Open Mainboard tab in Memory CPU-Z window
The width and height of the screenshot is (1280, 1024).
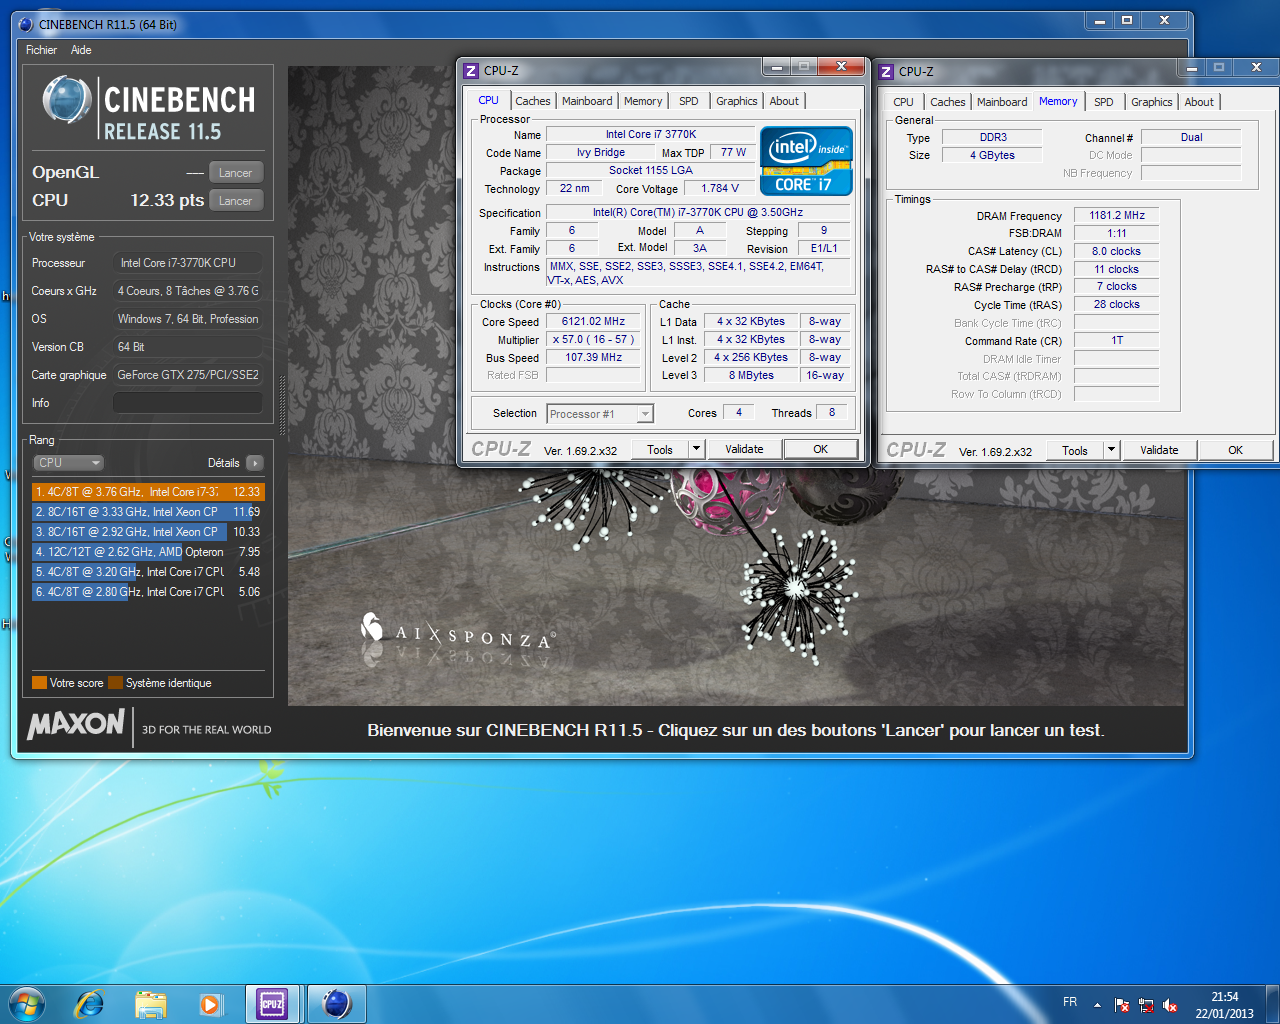point(1002,102)
